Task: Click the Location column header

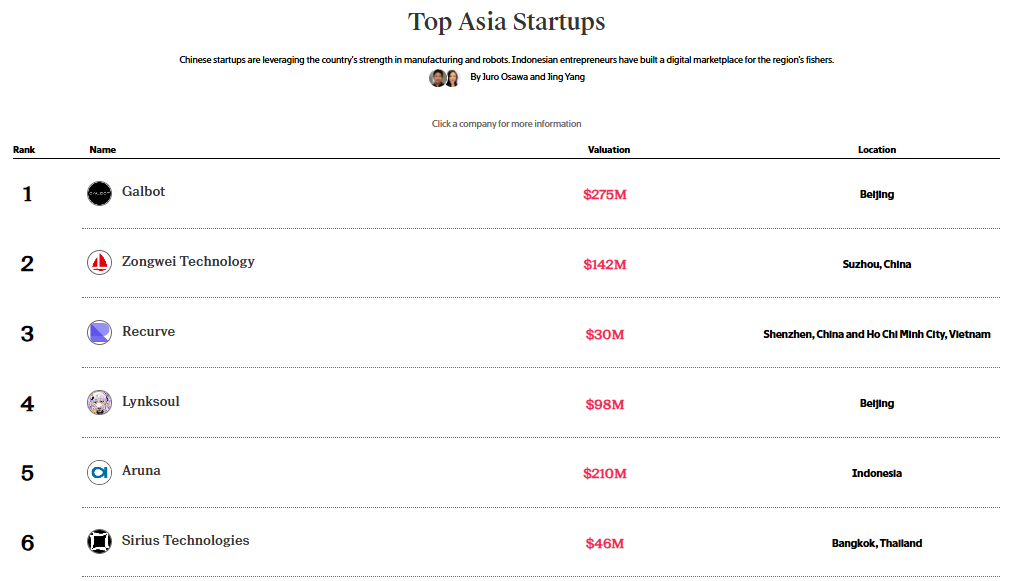Action: pos(877,150)
